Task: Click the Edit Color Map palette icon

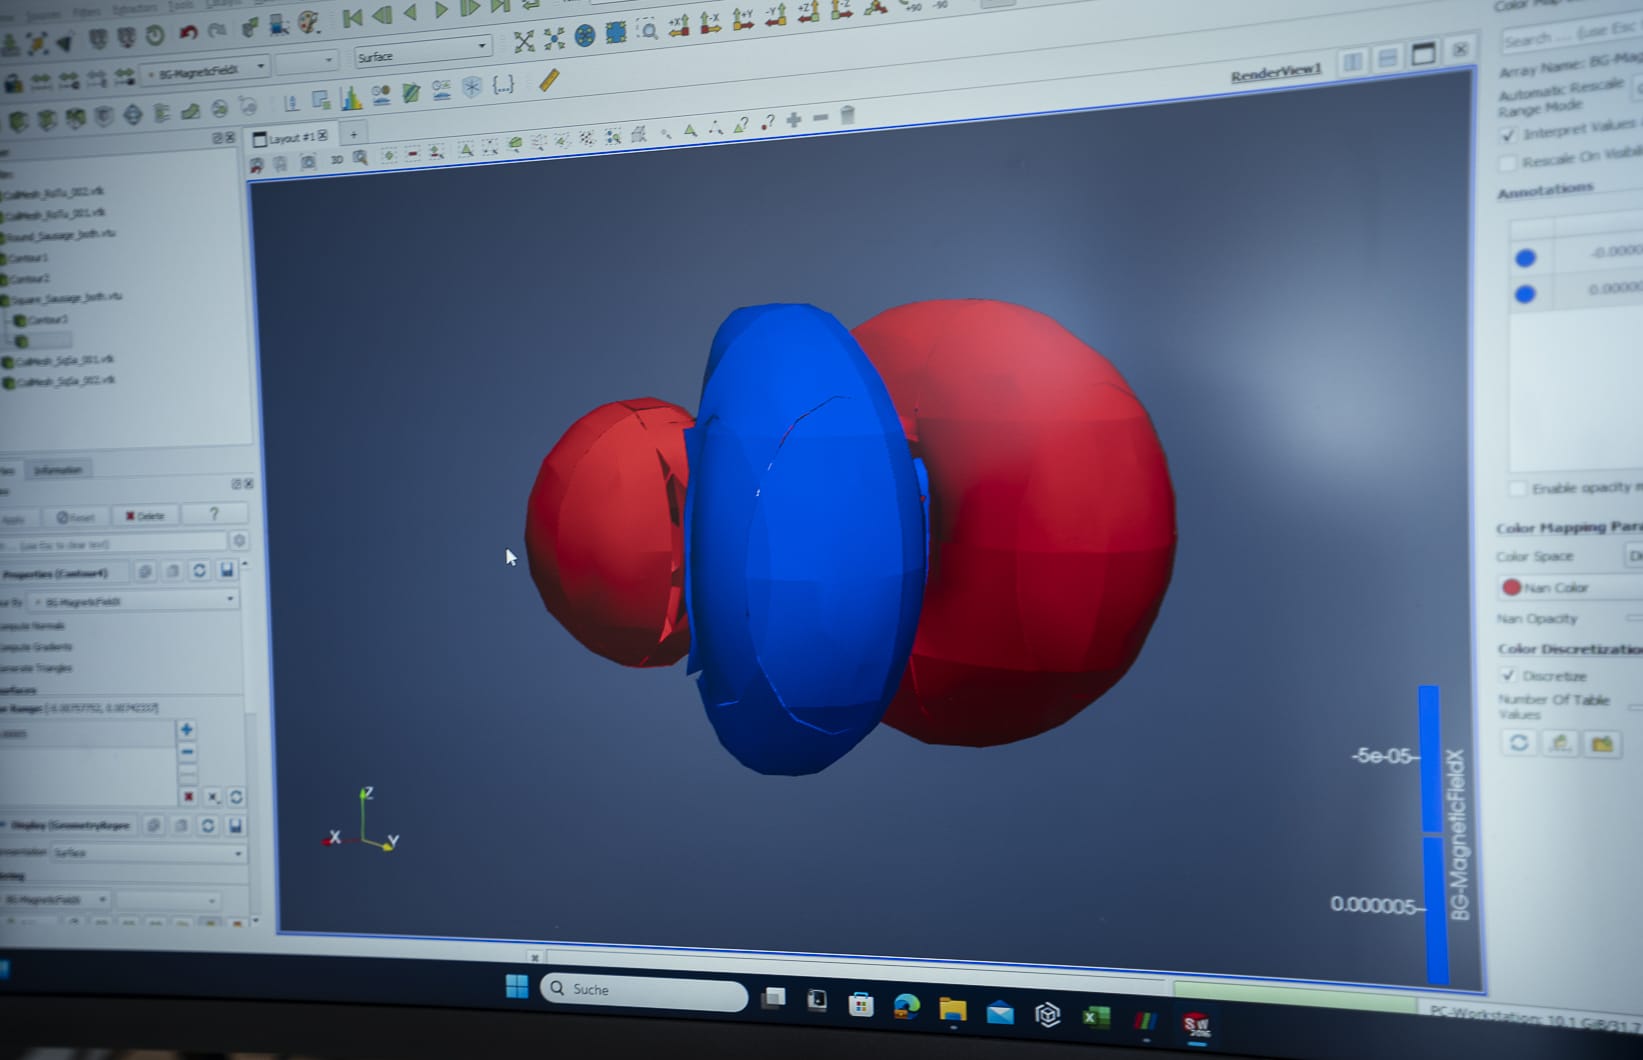Action: pos(308,21)
